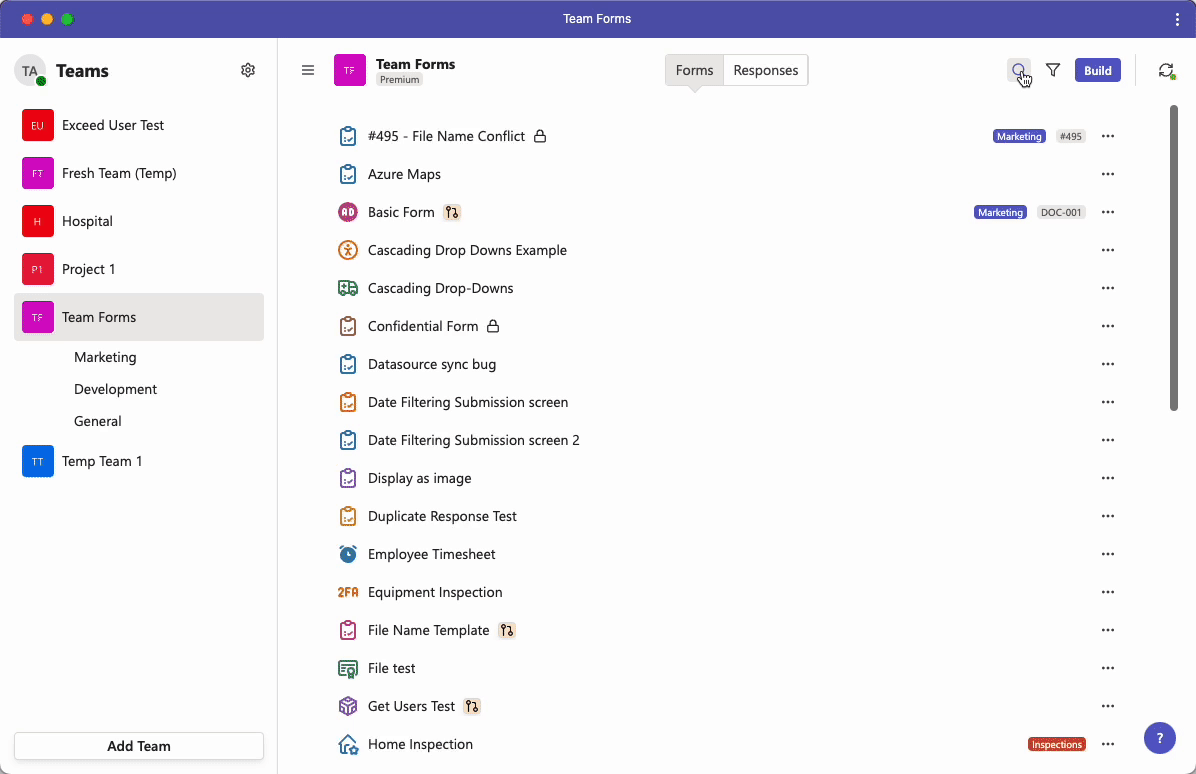Click the Inspections tag on Home Inspection
This screenshot has width=1196, height=774.
1056,744
